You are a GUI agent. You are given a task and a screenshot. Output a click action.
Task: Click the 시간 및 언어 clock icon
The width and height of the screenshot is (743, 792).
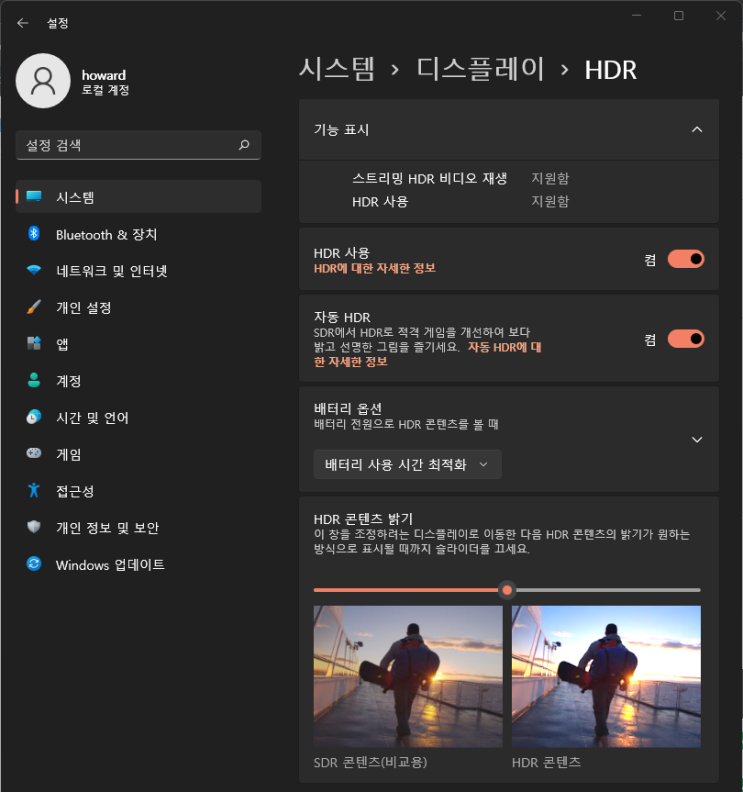pos(34,417)
